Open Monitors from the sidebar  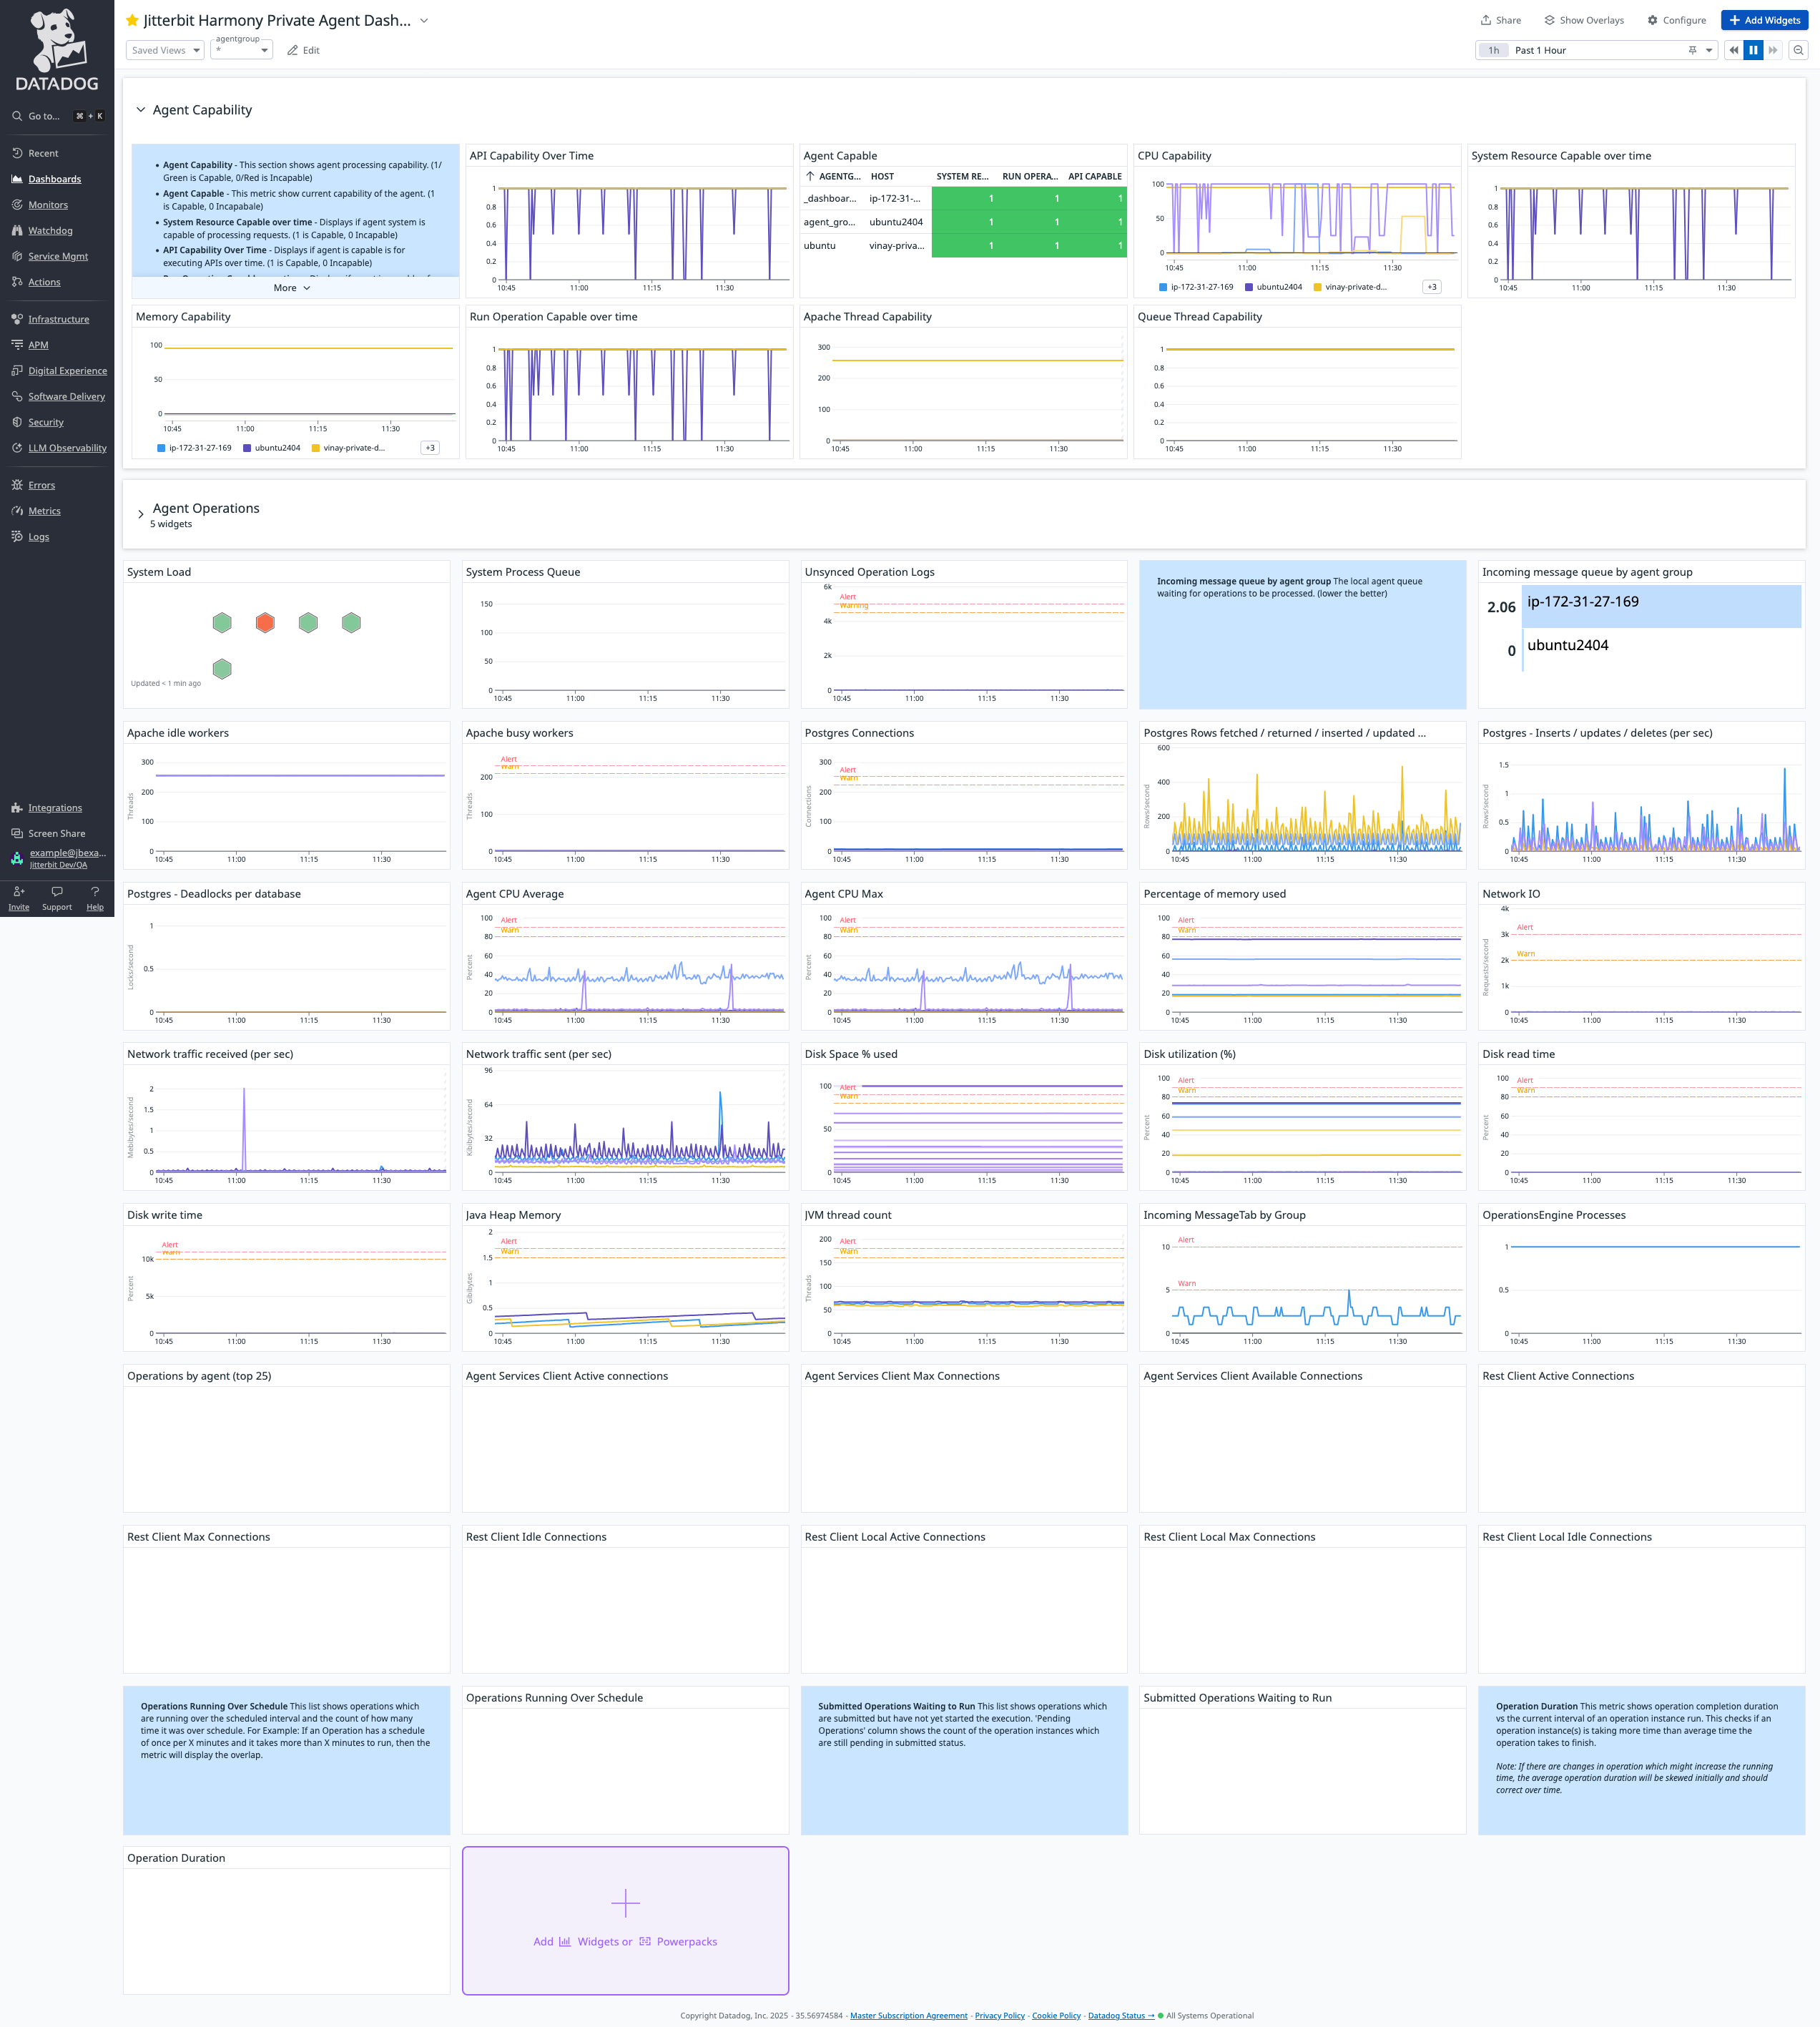(47, 204)
